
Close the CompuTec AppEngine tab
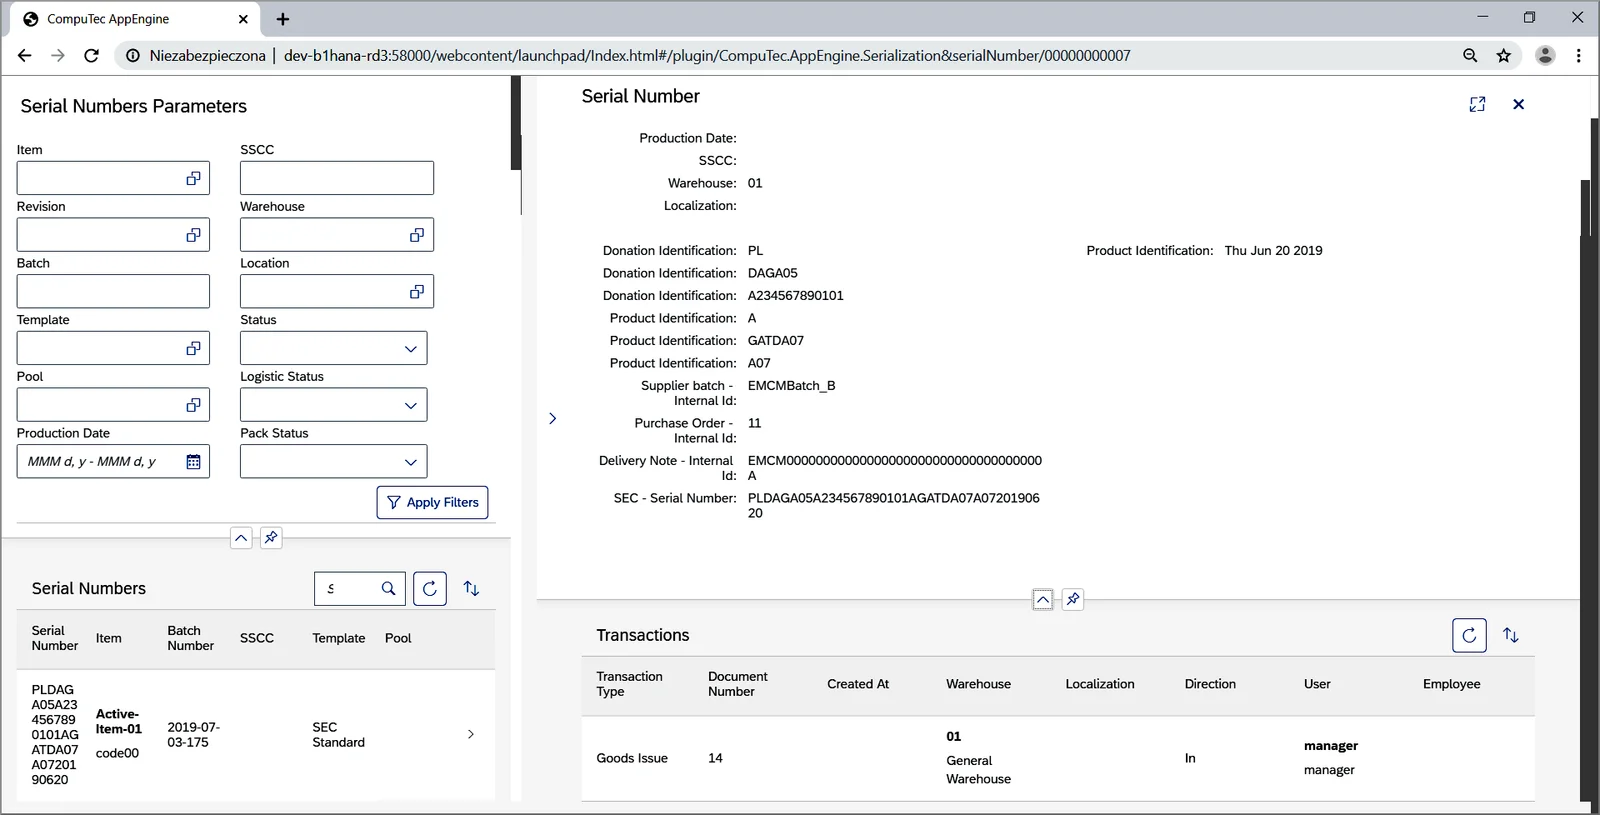243,19
